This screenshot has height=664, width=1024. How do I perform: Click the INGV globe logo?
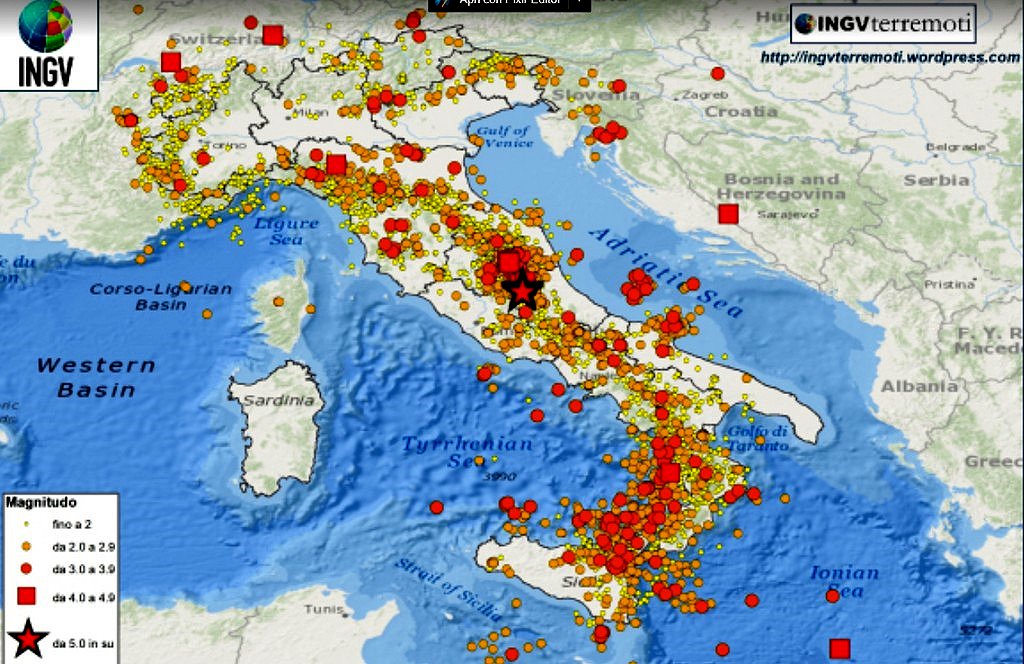pyautogui.click(x=46, y=27)
